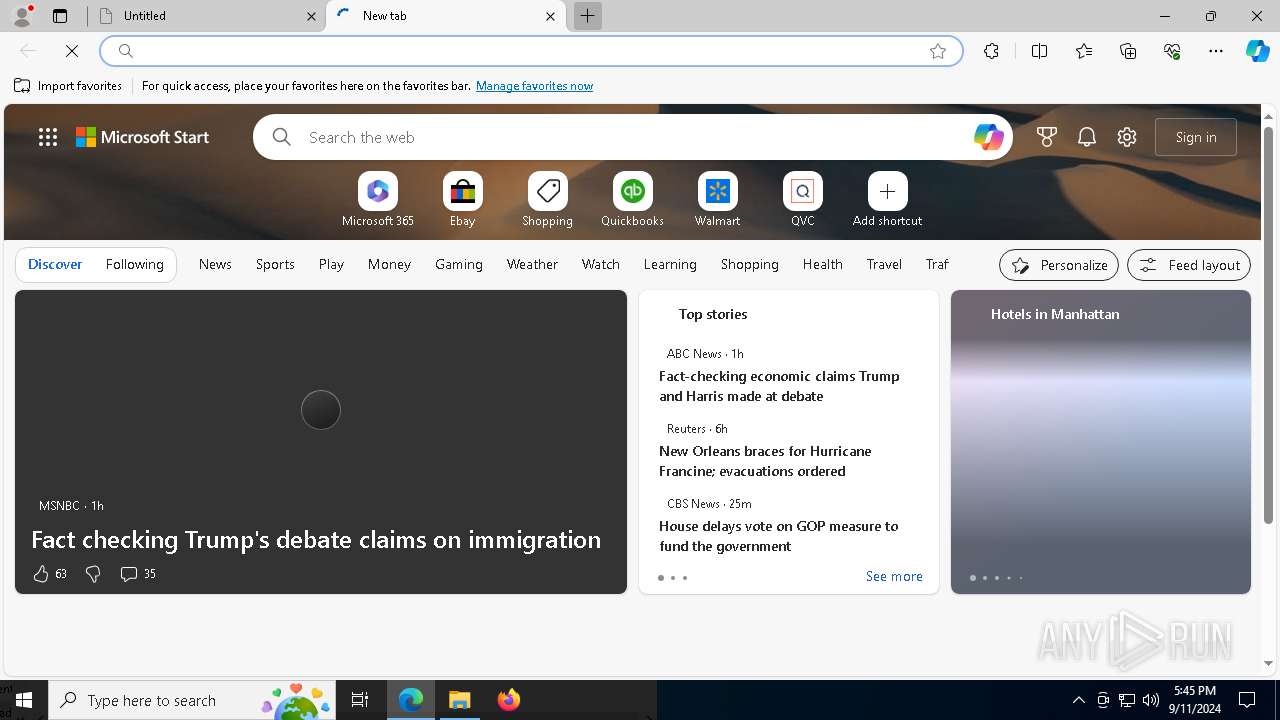Viewport: 1280px width, 720px height.
Task: Open the Ebay shortcut
Action: pyautogui.click(x=463, y=200)
